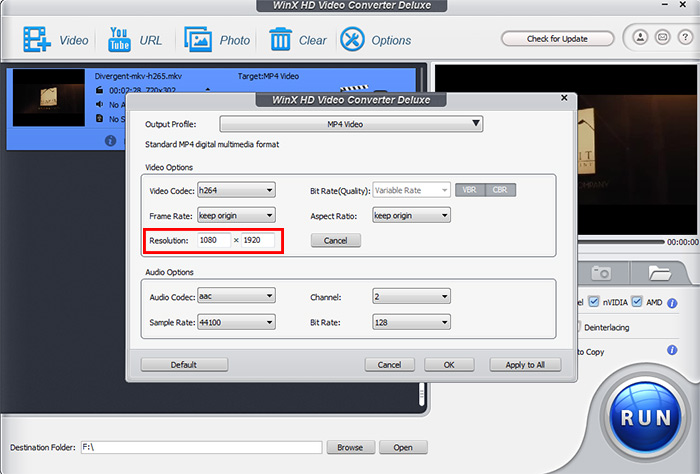Close the settings dialog with X
The width and height of the screenshot is (700, 474).
564,98
